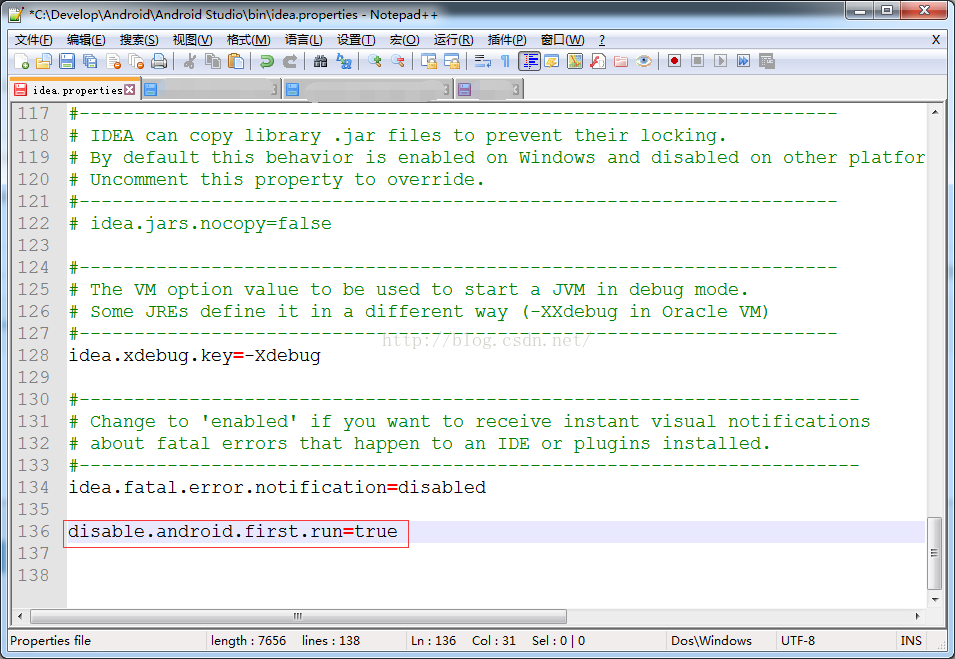The width and height of the screenshot is (955, 659).
Task: Click the Save All toolbar icon
Action: (90, 62)
